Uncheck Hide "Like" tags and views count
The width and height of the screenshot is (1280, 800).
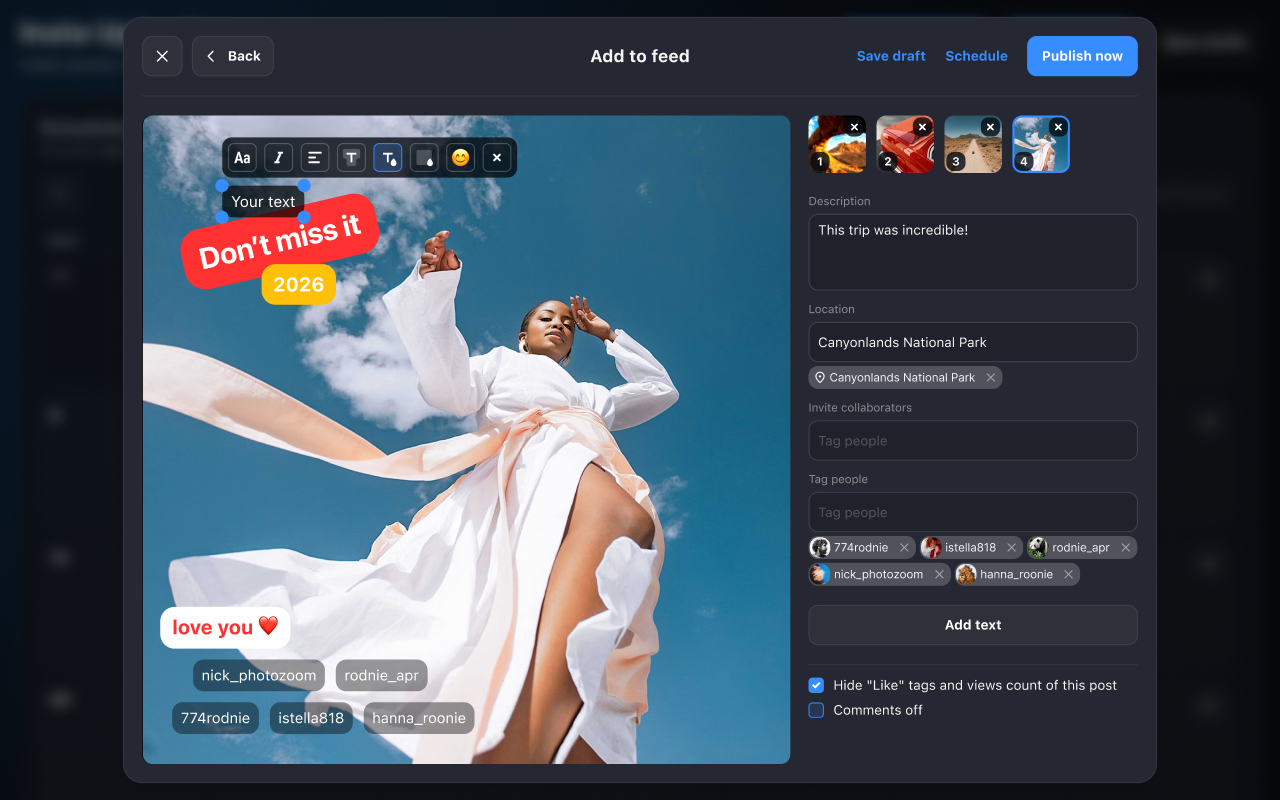point(816,685)
